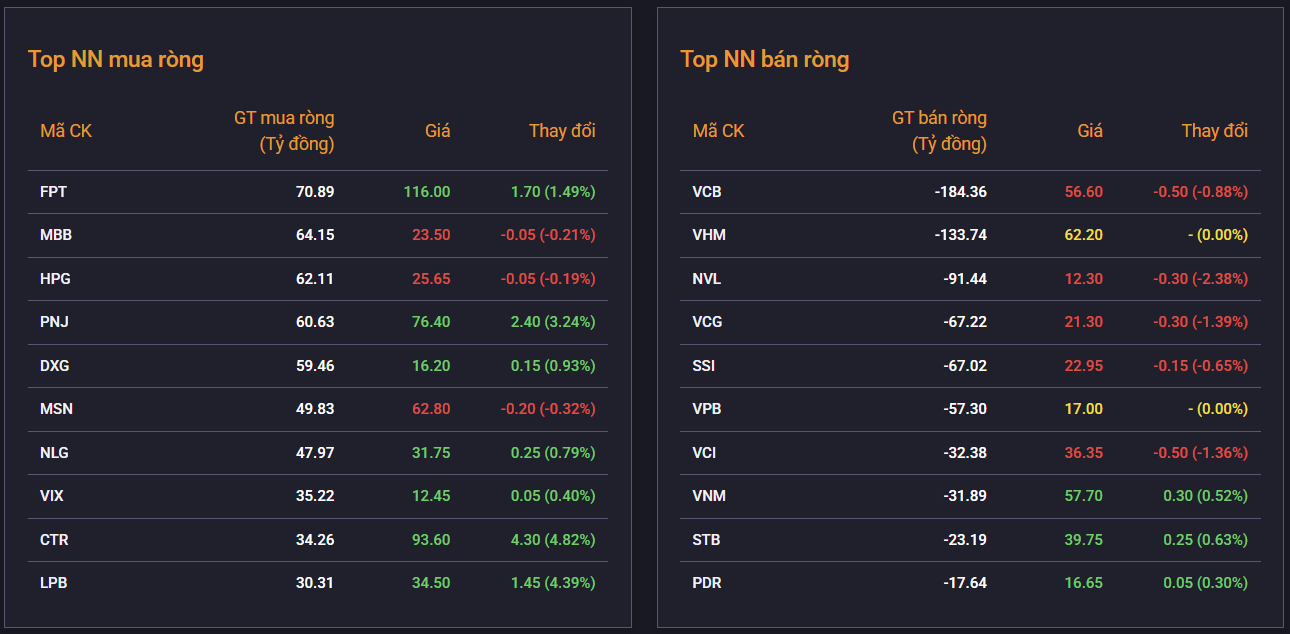Click the 'Top NN mua ròng' heading
Image resolution: width=1290 pixels, height=634 pixels.
tap(116, 60)
